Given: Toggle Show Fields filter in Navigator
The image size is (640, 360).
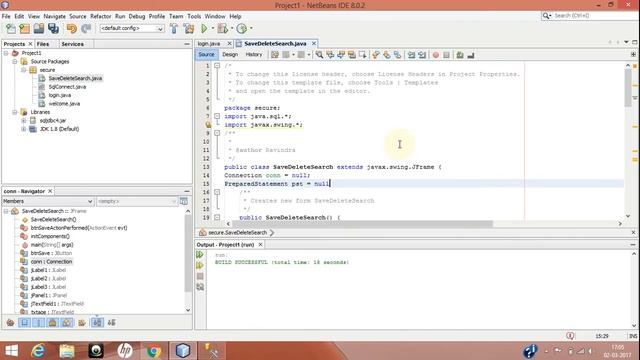Looking at the screenshot, I should pyautogui.click(x=24, y=323).
